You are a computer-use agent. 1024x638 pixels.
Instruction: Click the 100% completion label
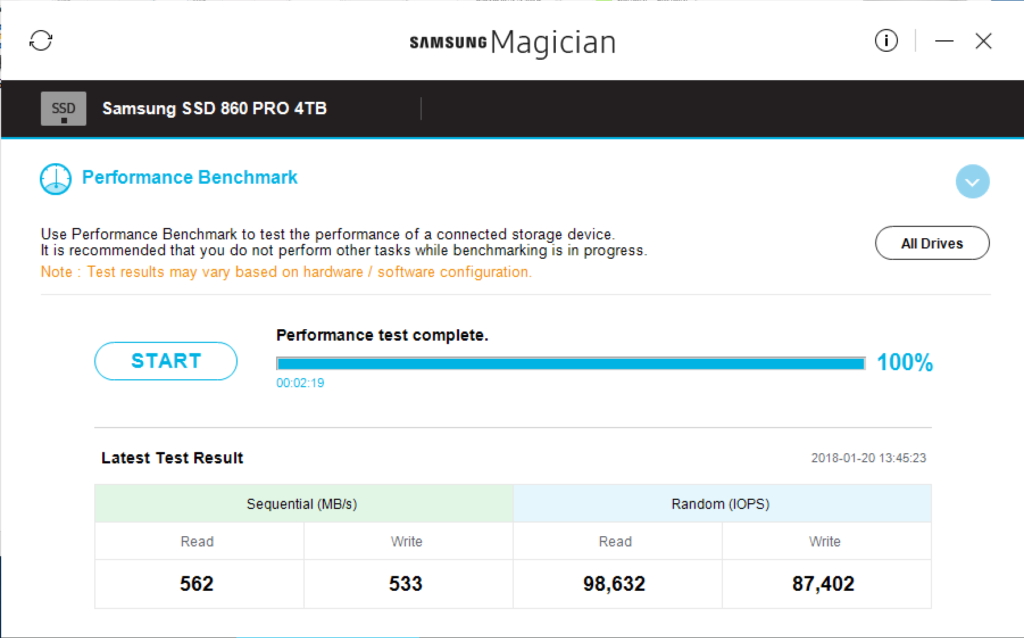tap(905, 363)
